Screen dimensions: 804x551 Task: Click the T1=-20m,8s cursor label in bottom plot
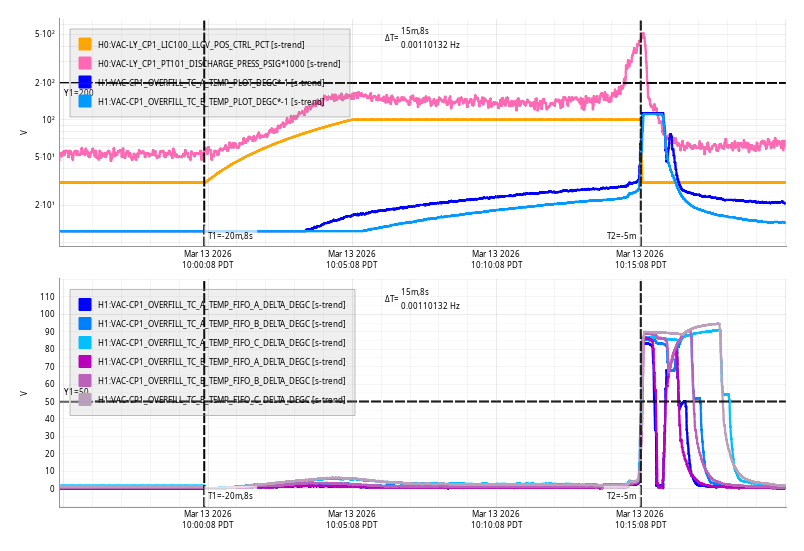coord(230,495)
